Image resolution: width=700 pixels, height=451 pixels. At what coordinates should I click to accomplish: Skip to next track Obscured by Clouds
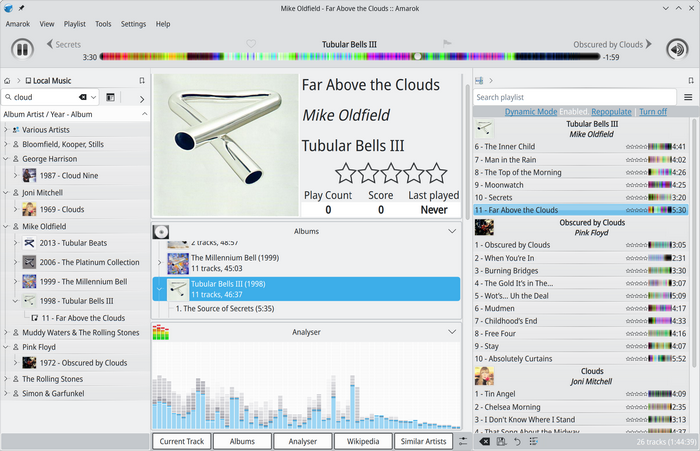(x=612, y=44)
